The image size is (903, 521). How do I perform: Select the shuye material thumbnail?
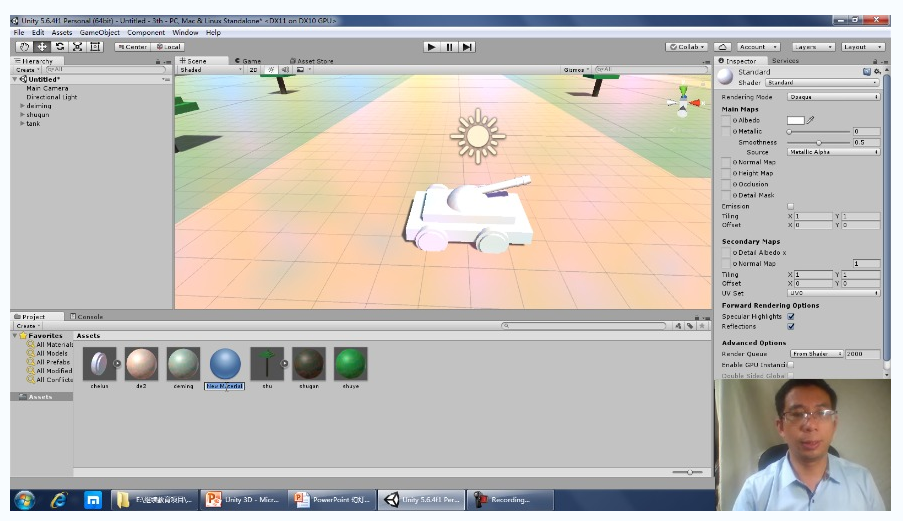350,364
